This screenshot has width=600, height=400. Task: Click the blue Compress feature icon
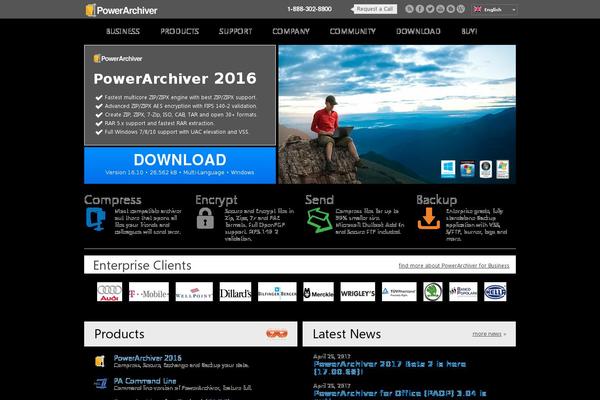[x=96, y=219]
